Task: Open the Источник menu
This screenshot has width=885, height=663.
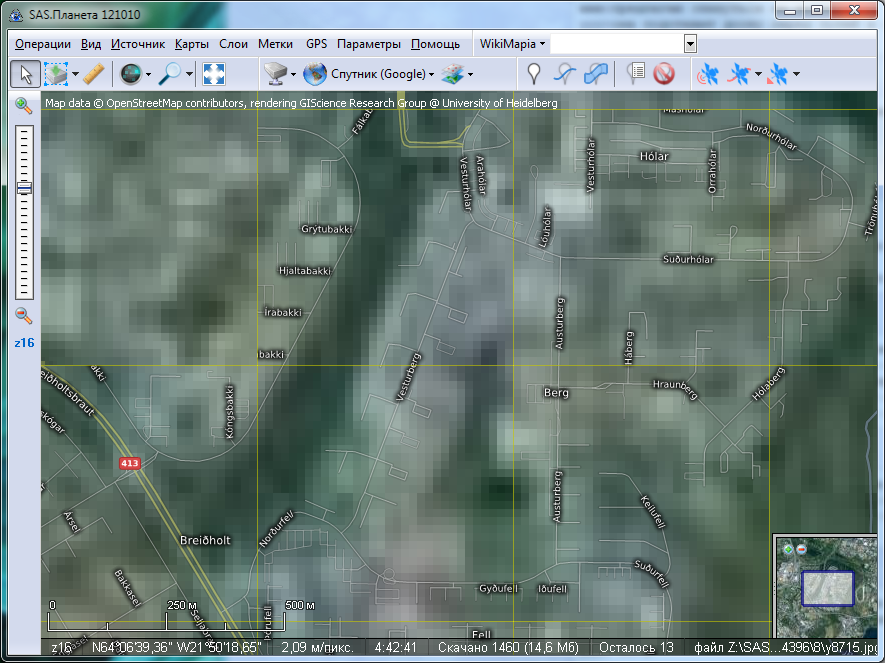Action: tap(138, 44)
